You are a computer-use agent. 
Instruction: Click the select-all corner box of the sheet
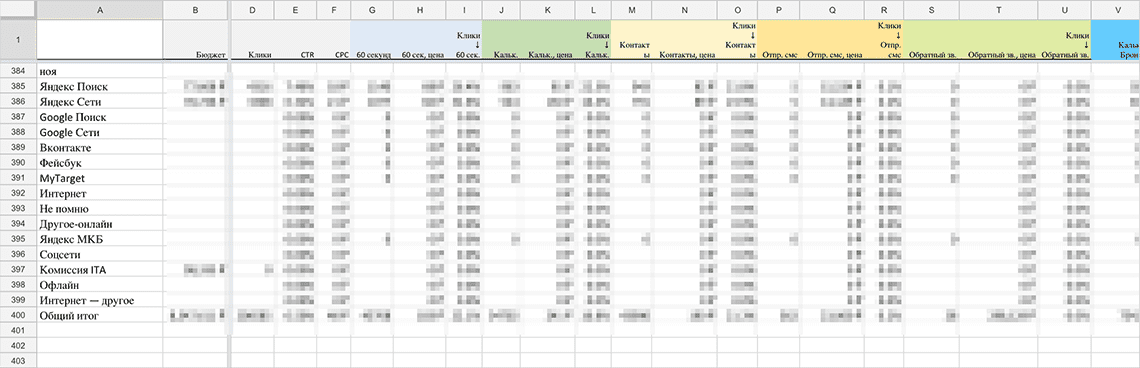[18, 9]
